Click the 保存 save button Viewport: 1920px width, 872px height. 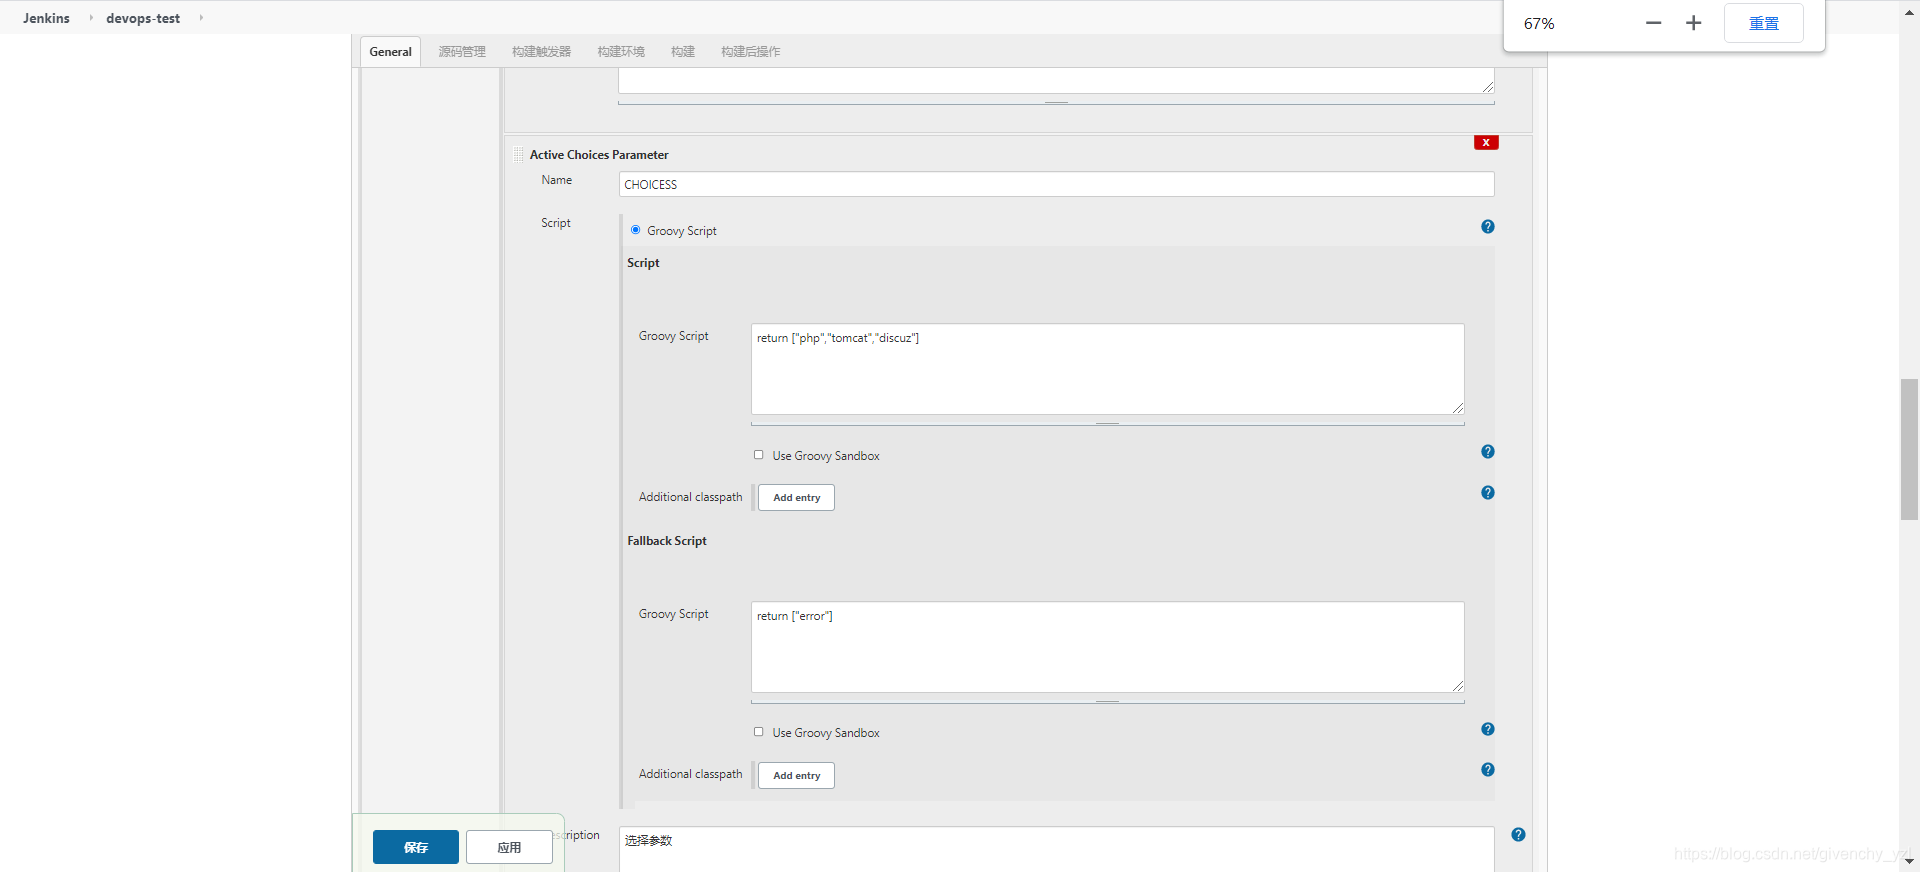416,847
